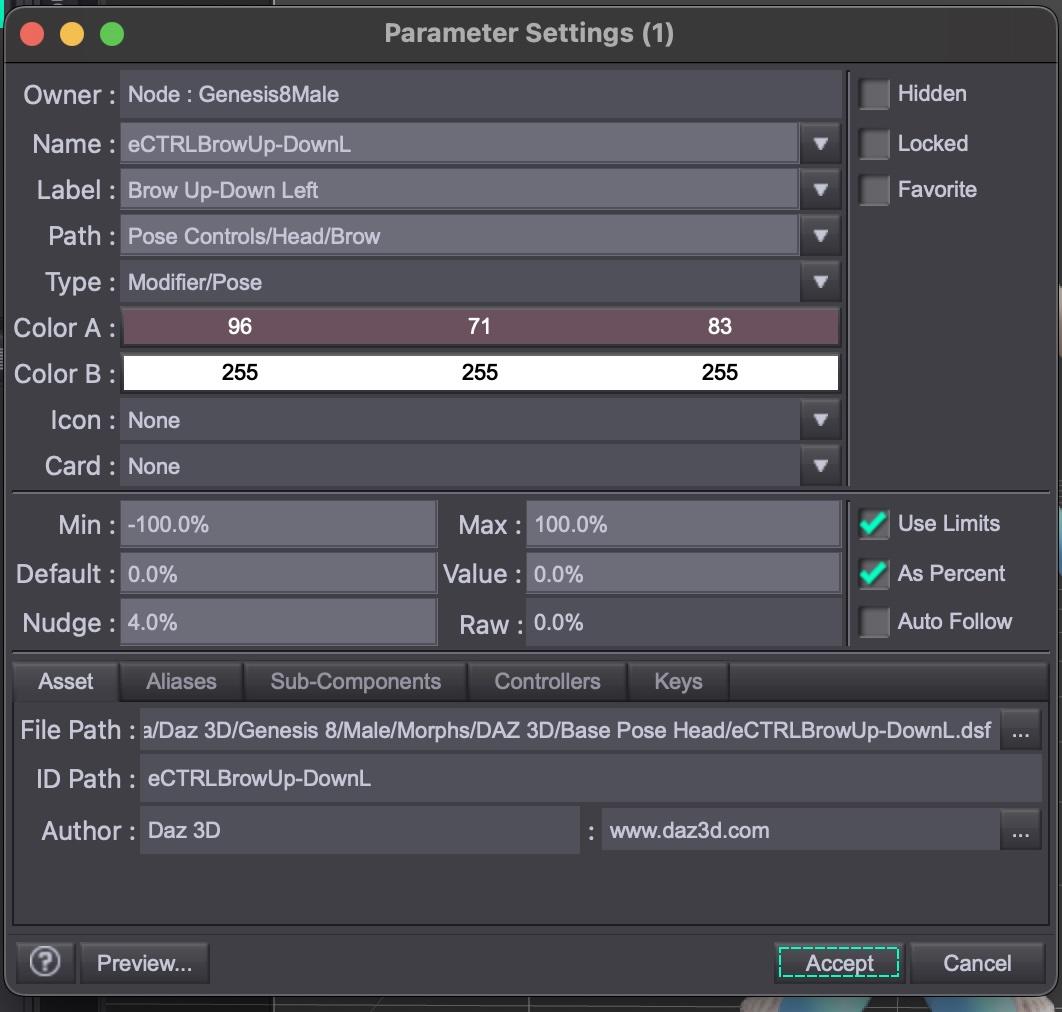Open the Sub-Components tab
1062x1012 pixels.
pyautogui.click(x=355, y=682)
